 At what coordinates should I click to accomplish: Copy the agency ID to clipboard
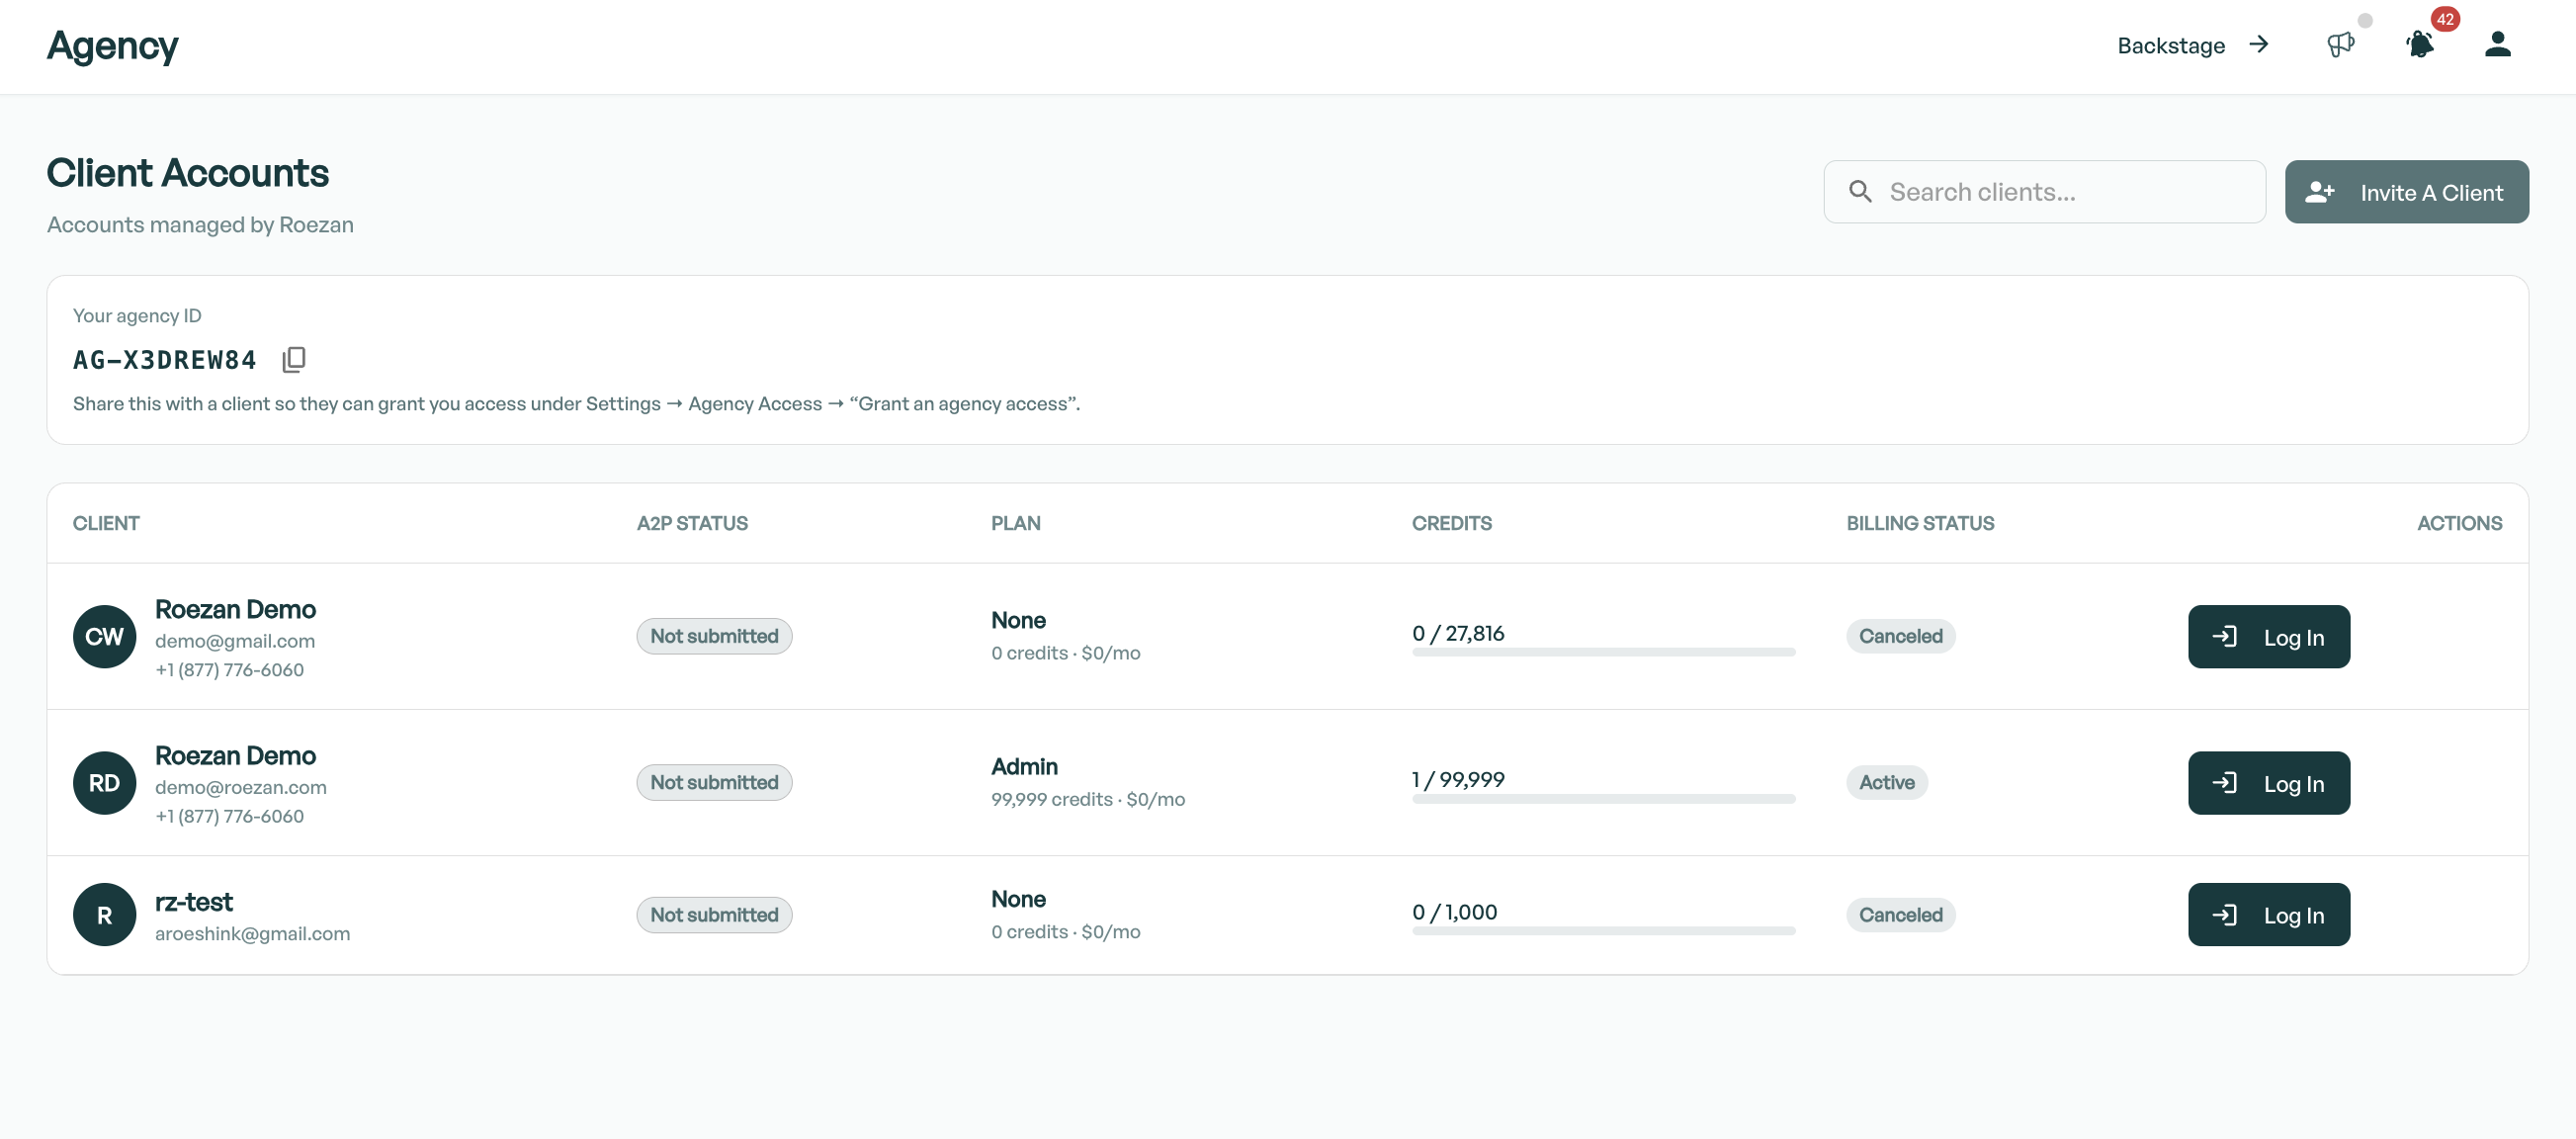coord(293,360)
